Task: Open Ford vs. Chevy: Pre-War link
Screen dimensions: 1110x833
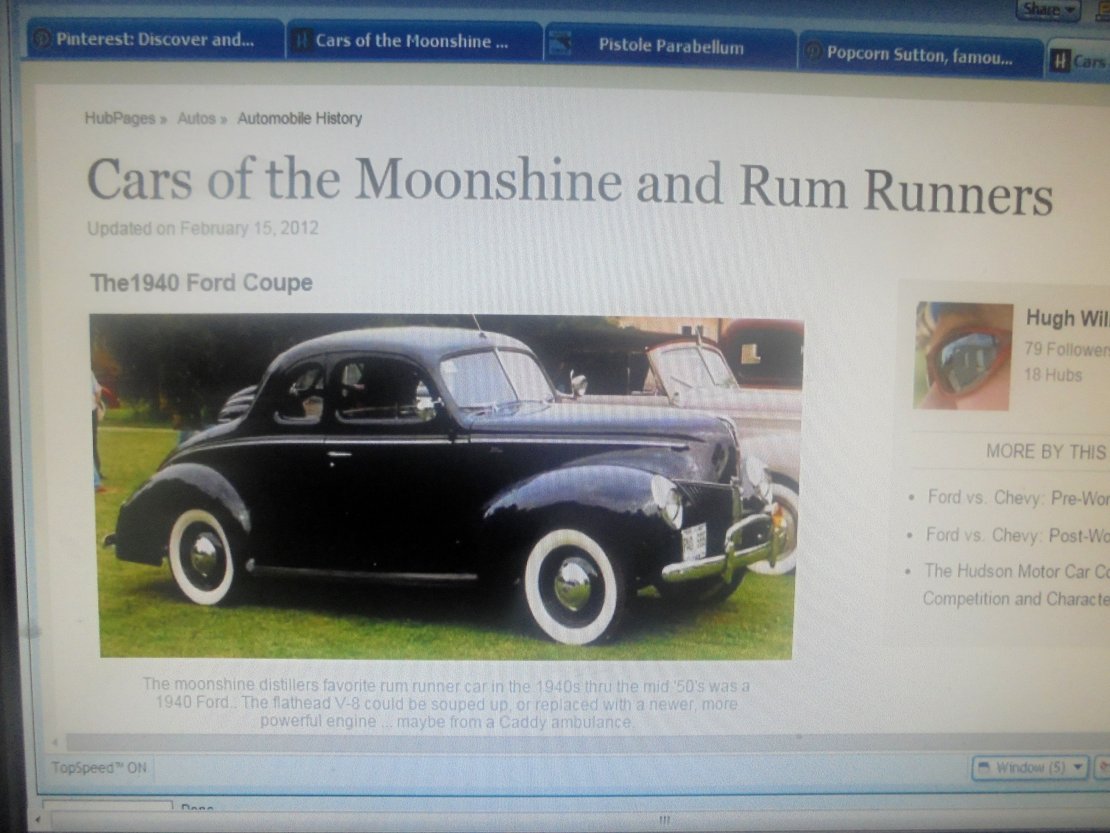Action: click(1019, 498)
